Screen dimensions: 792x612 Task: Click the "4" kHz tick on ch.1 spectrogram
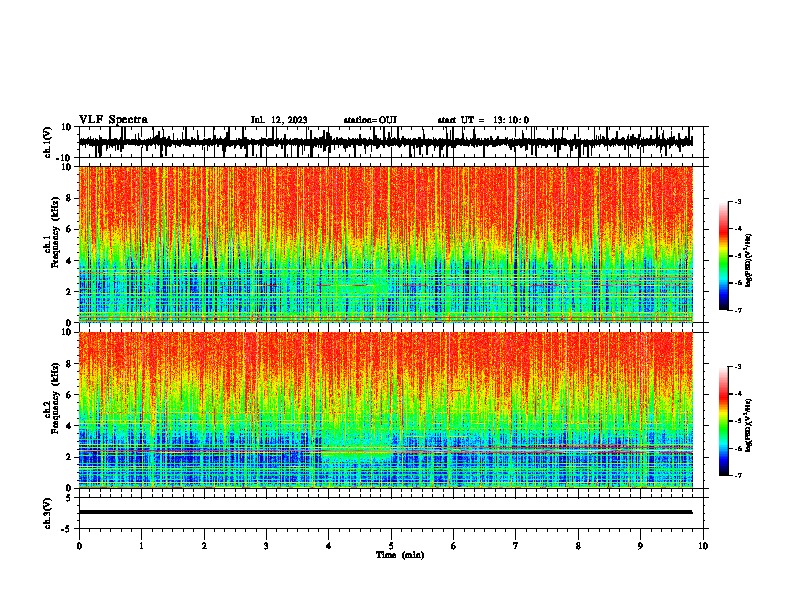69,261
